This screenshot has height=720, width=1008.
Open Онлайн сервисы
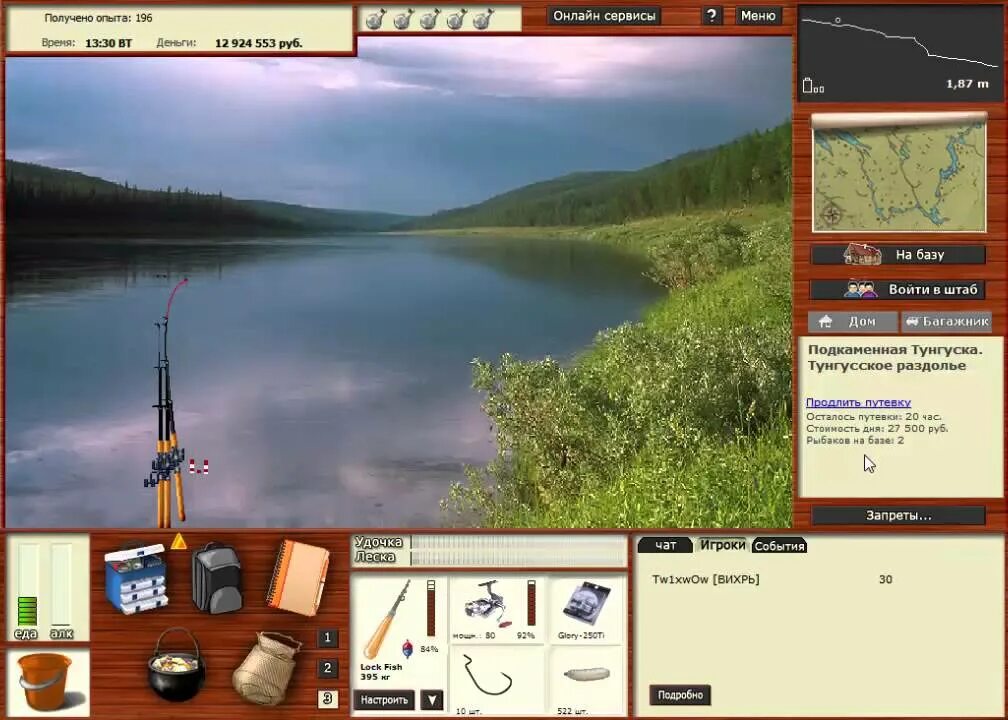pyautogui.click(x=604, y=15)
